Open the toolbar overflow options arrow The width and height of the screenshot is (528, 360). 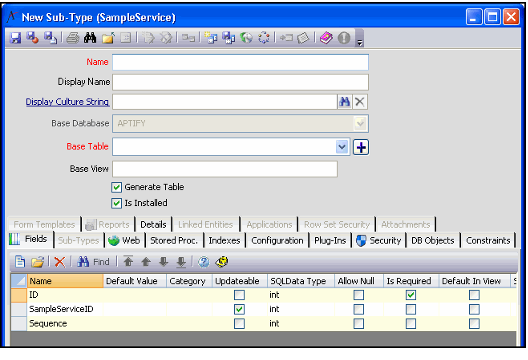(360, 42)
